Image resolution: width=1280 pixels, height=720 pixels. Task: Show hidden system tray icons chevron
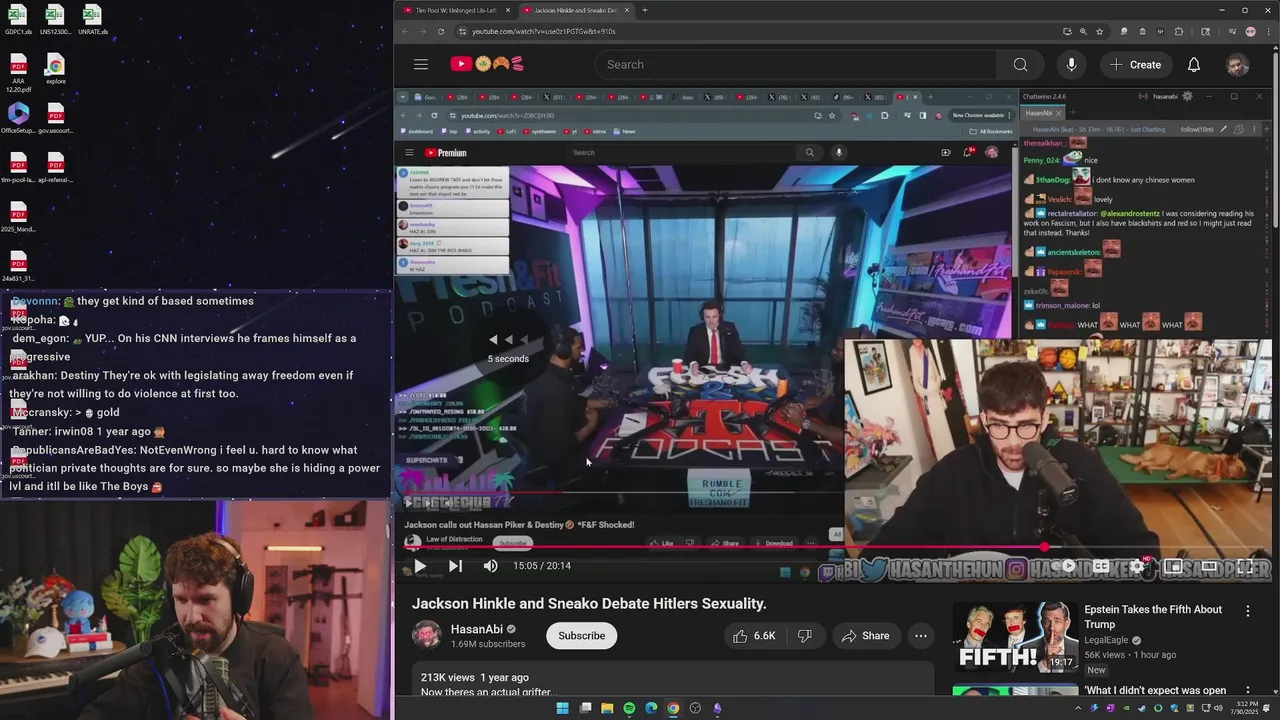pos(1077,708)
